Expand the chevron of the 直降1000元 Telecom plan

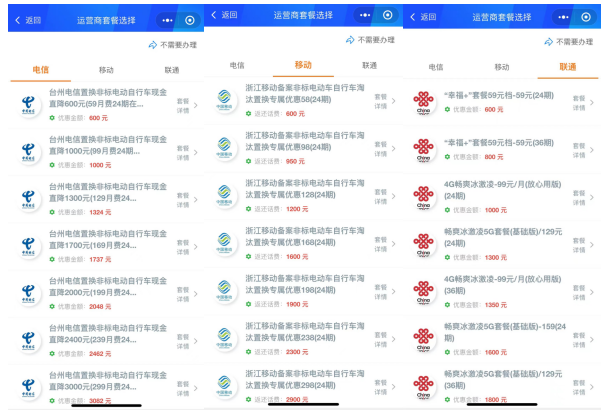pos(196,152)
